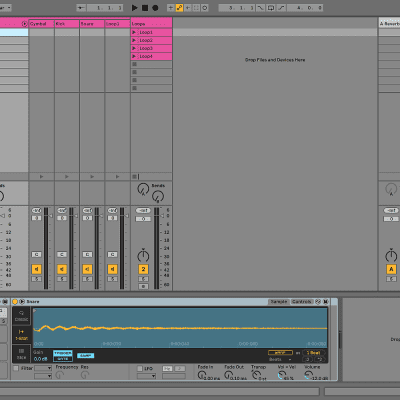Open the dropdown at the top-left toolbar
Image resolution: width=400 pixels, height=400 pixels.
pyautogui.click(x=5, y=7)
